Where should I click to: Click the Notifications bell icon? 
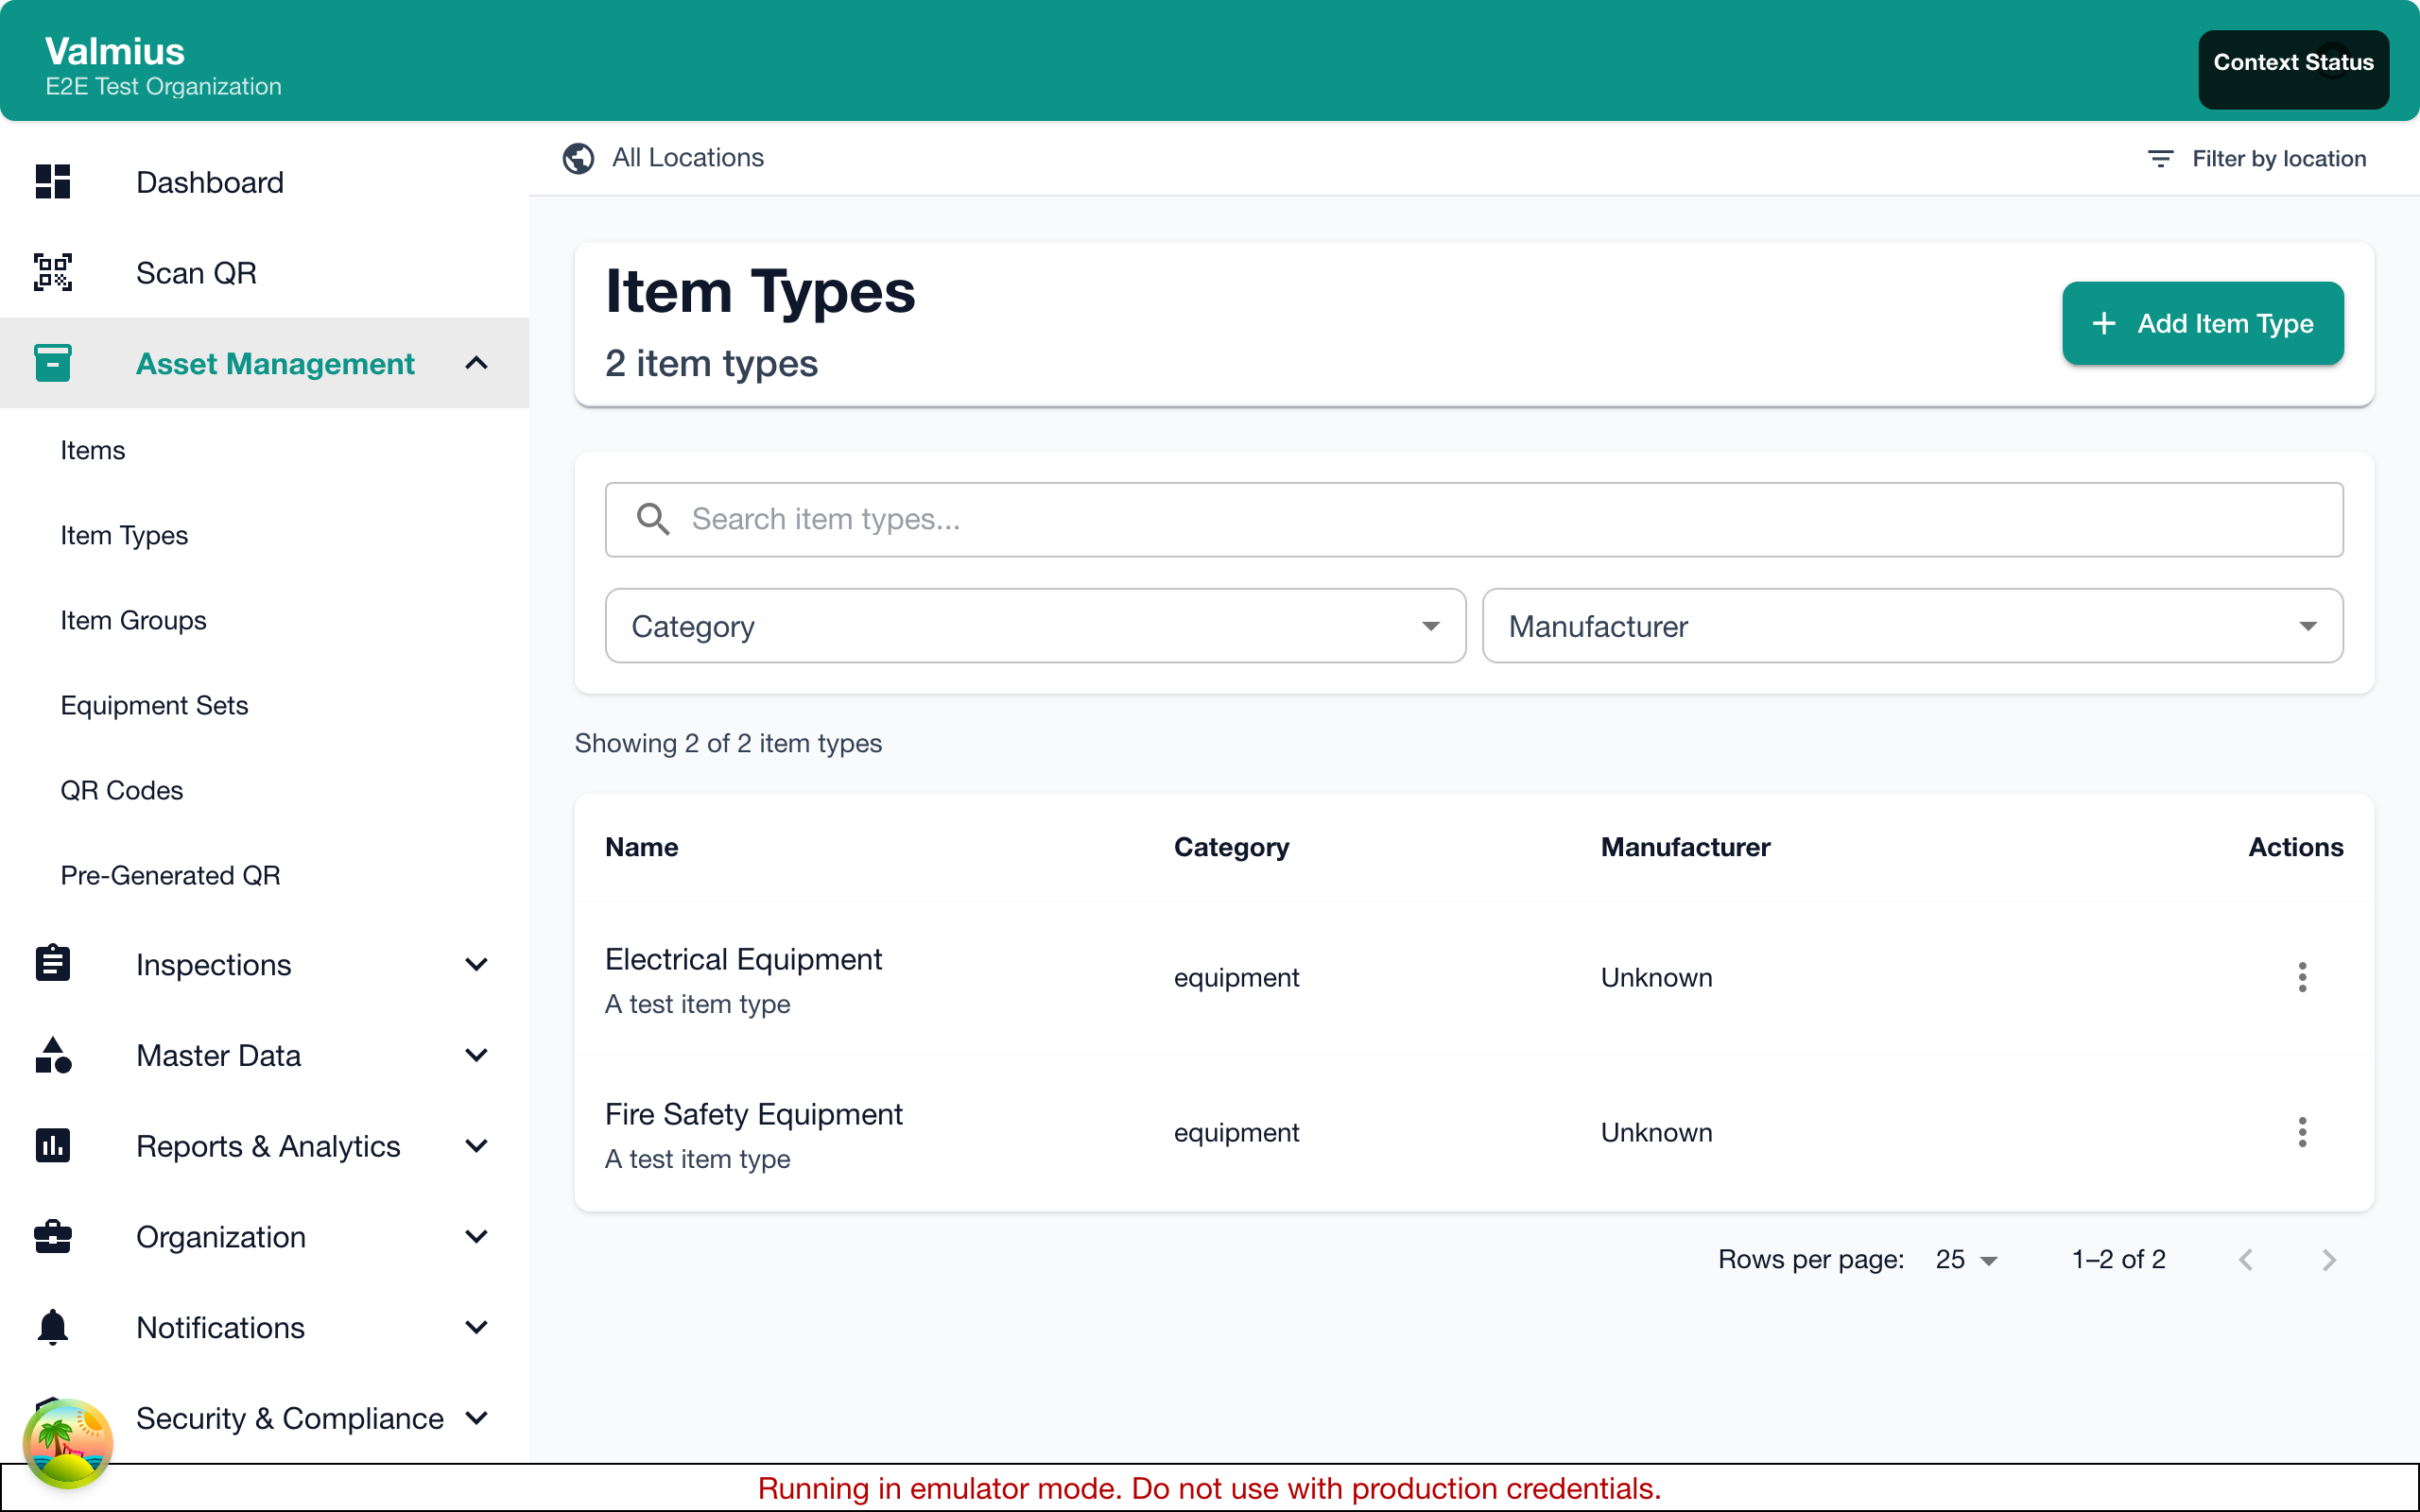pyautogui.click(x=53, y=1327)
